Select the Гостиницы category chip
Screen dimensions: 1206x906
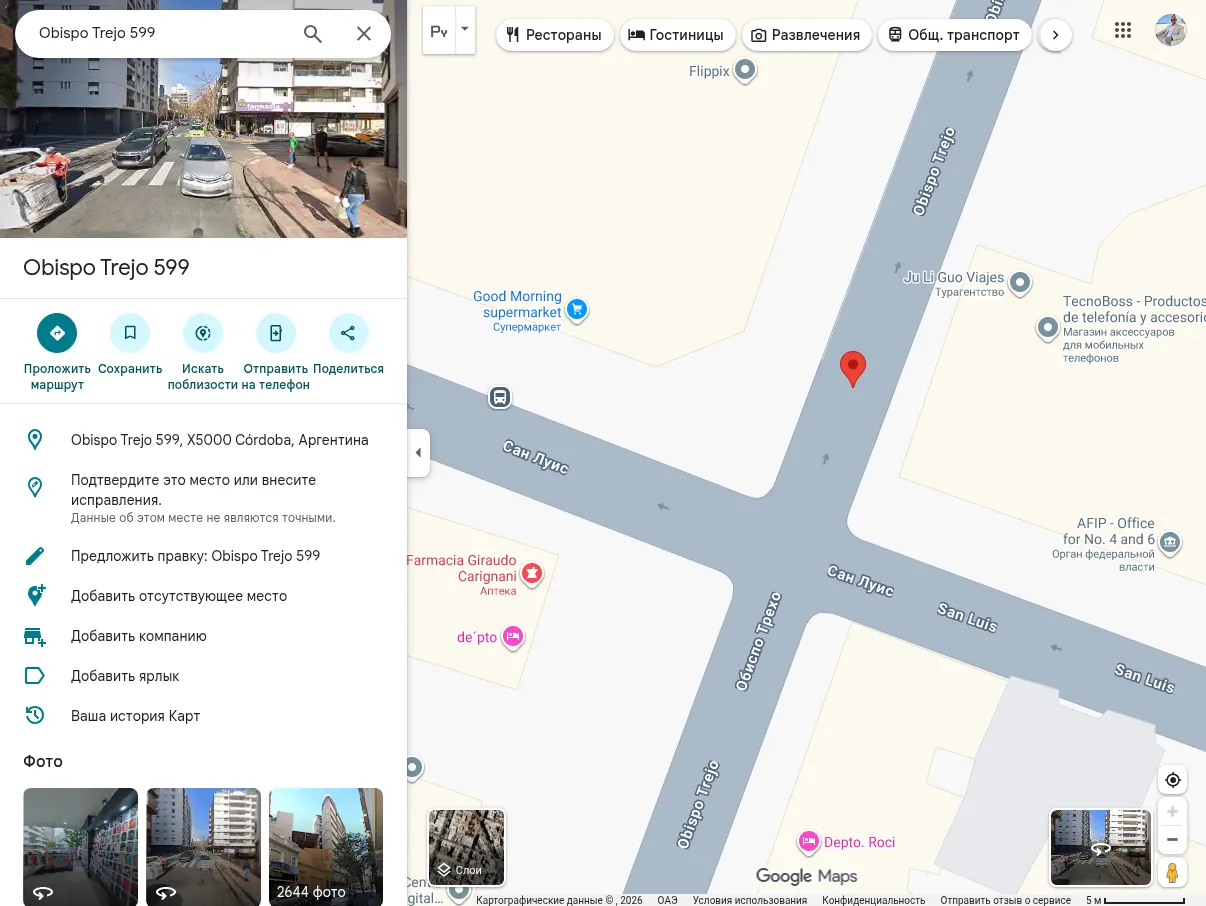pos(677,35)
